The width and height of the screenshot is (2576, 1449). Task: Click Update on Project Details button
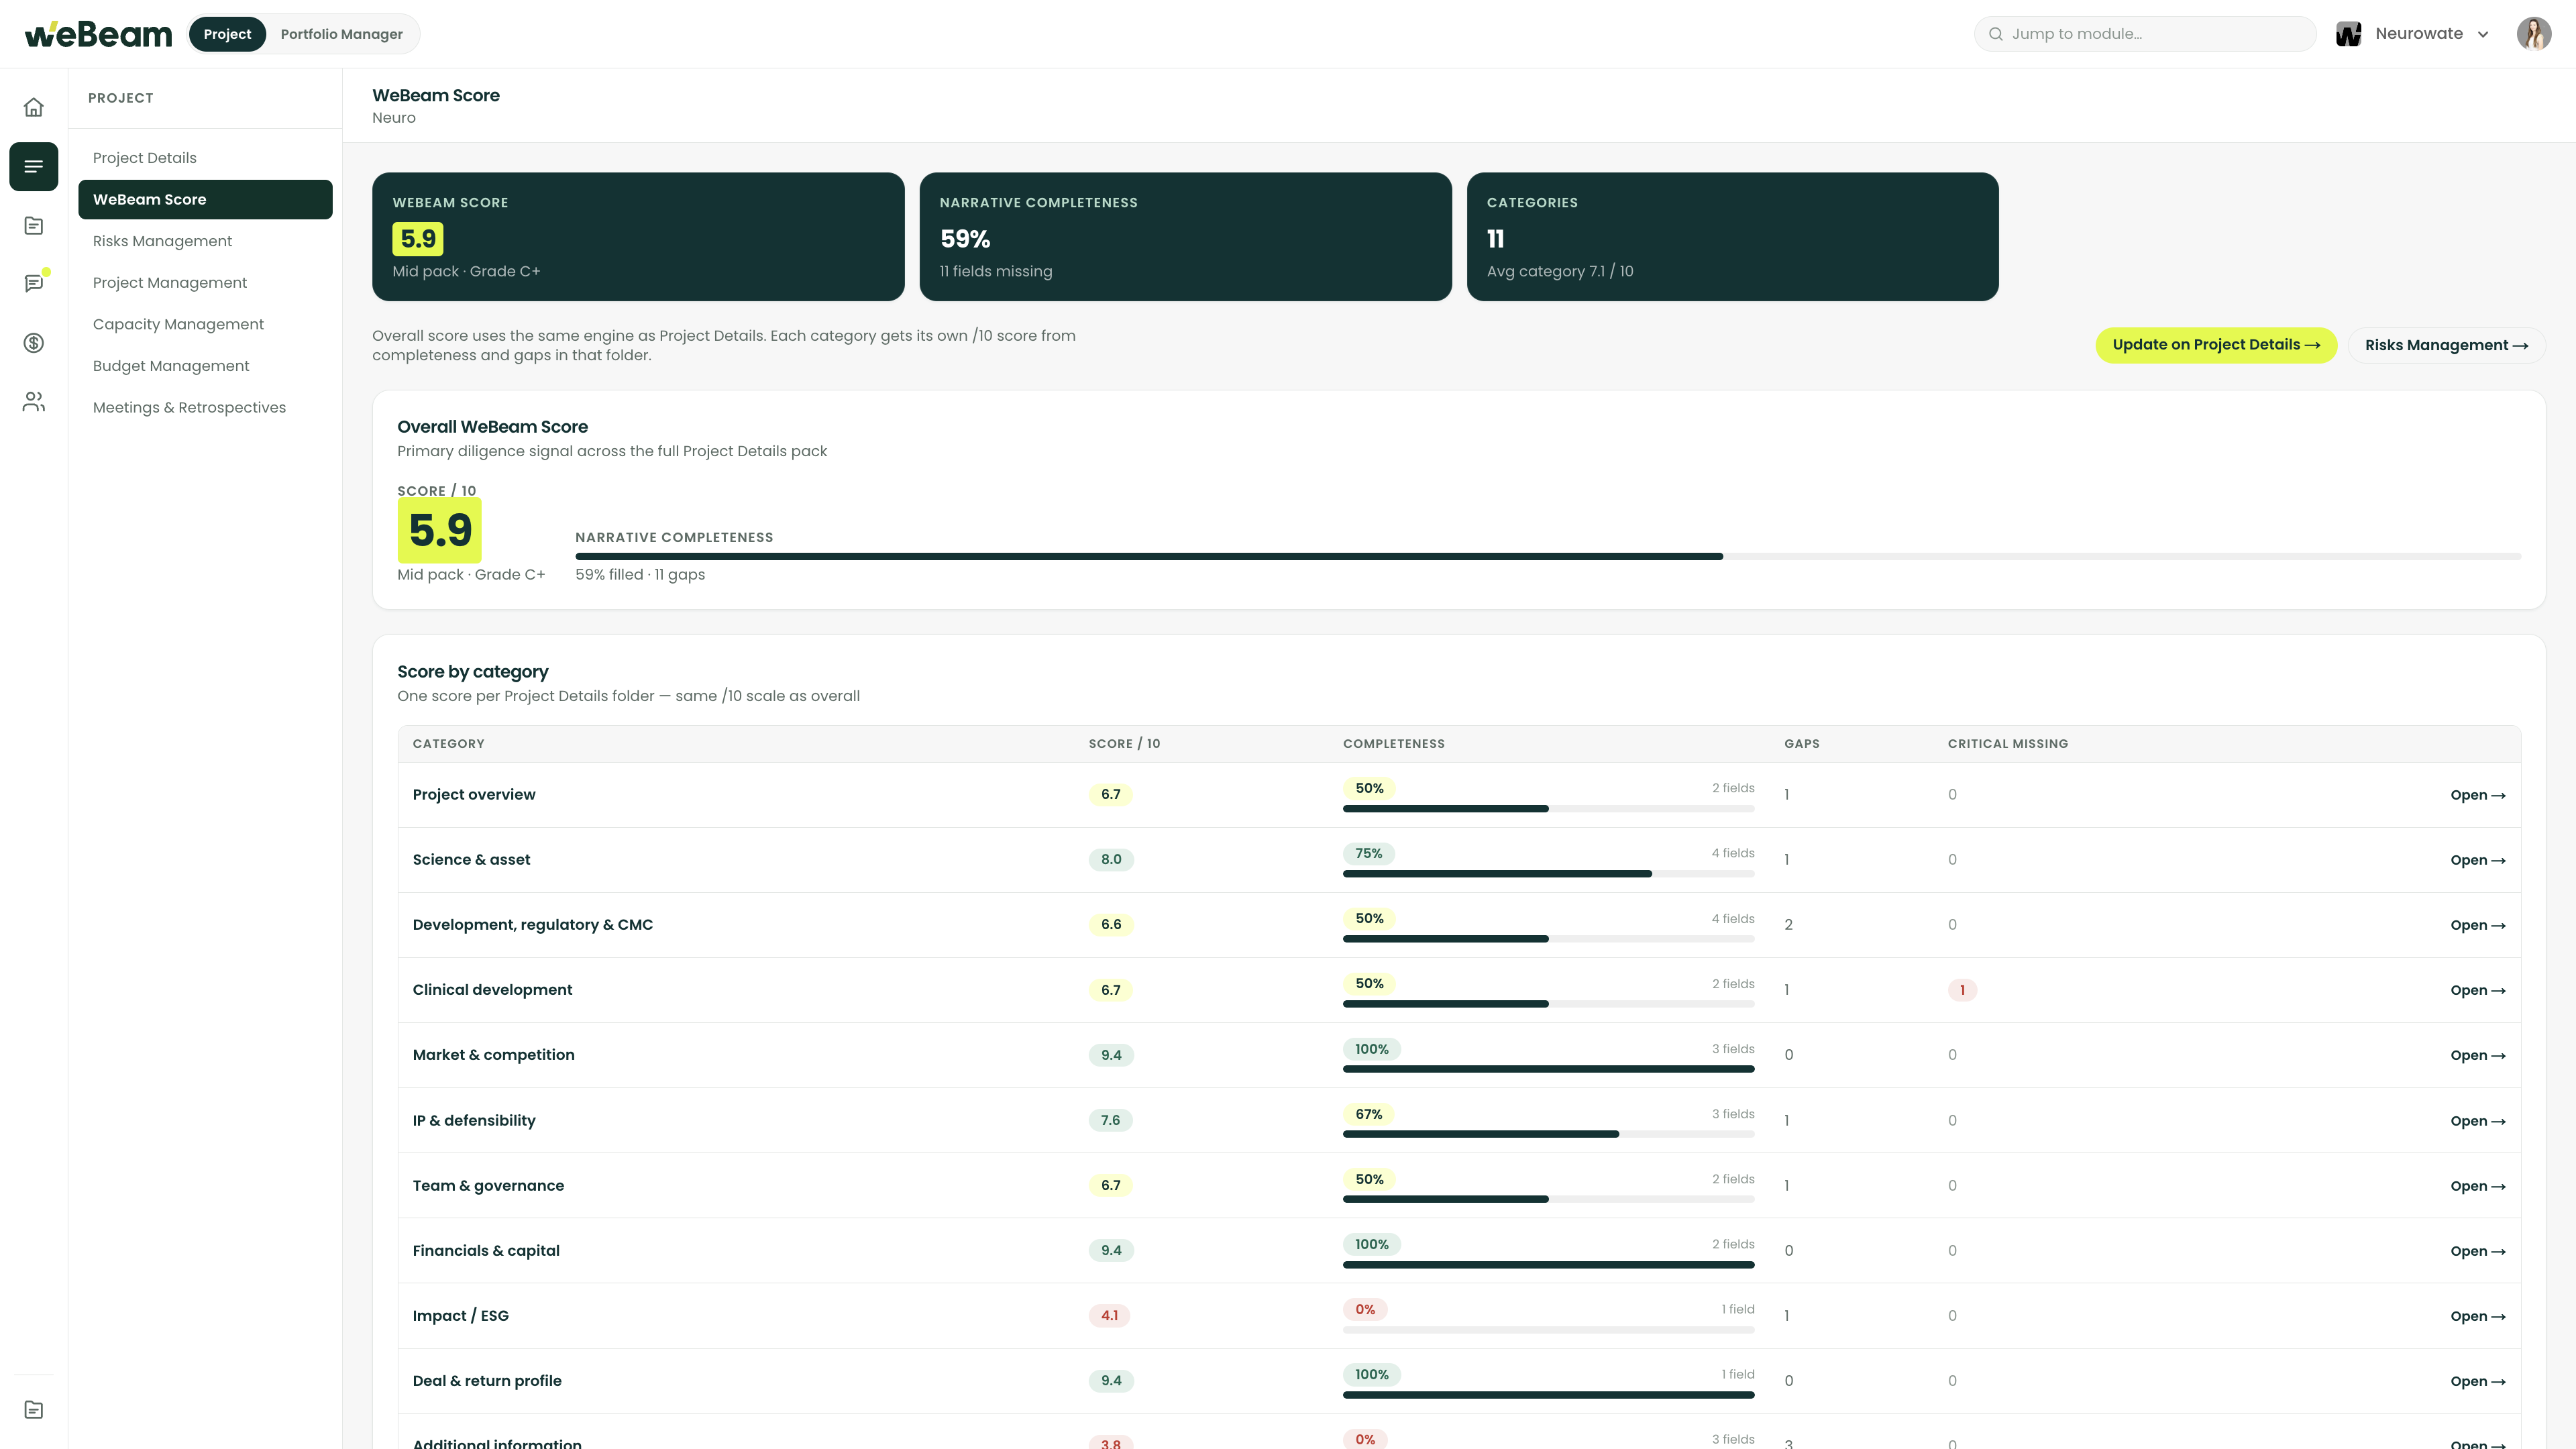click(2216, 345)
